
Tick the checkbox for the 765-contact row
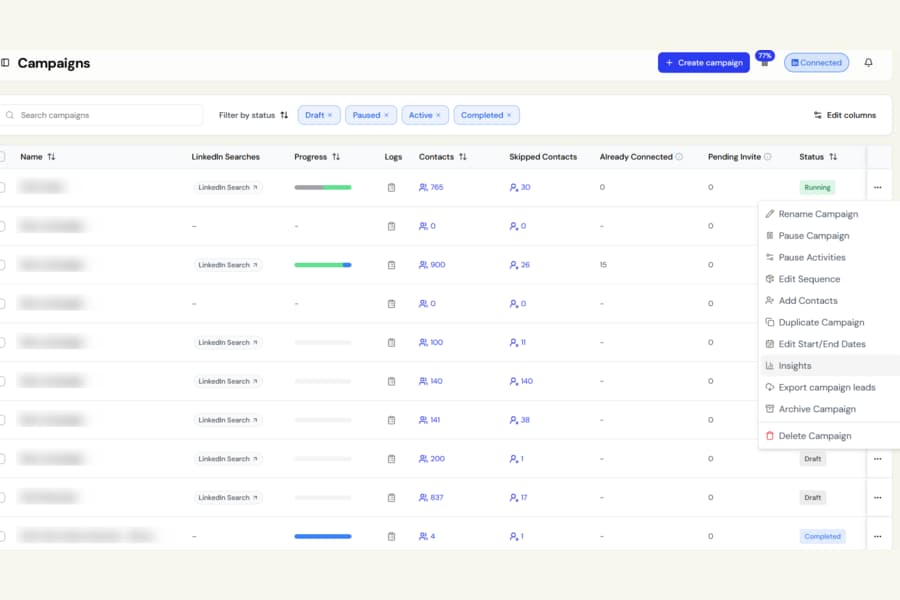click(x=2, y=187)
